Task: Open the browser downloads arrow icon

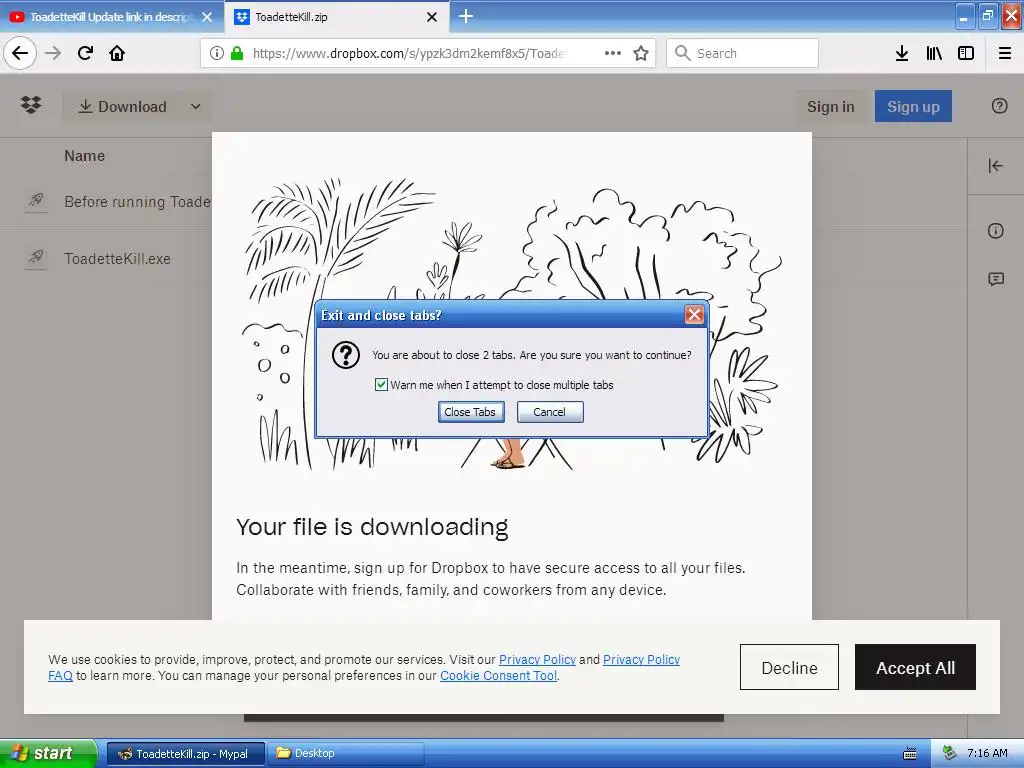Action: click(902, 53)
